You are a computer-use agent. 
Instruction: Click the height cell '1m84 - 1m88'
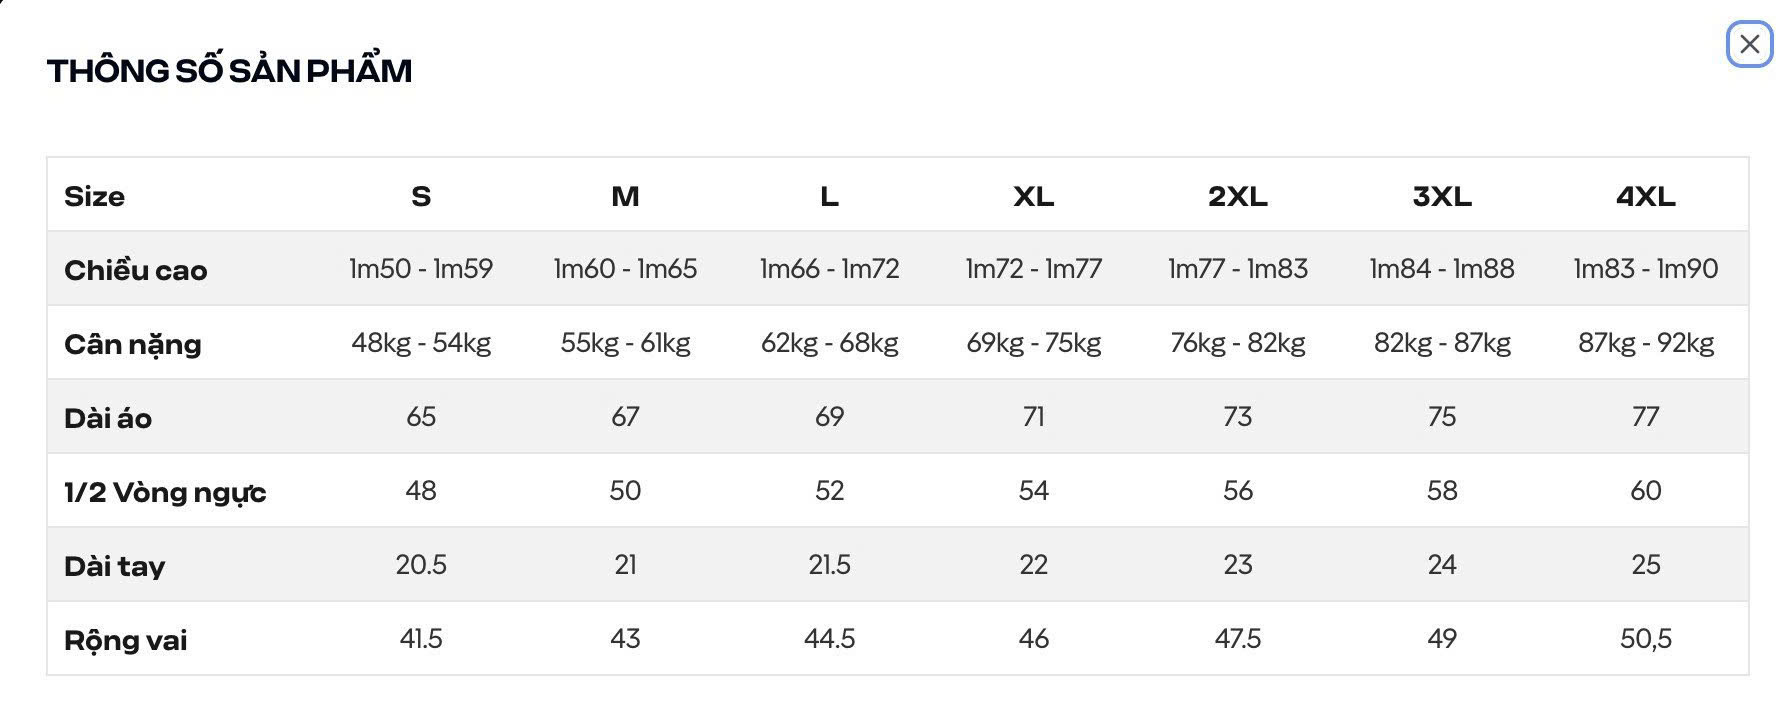point(1441,269)
